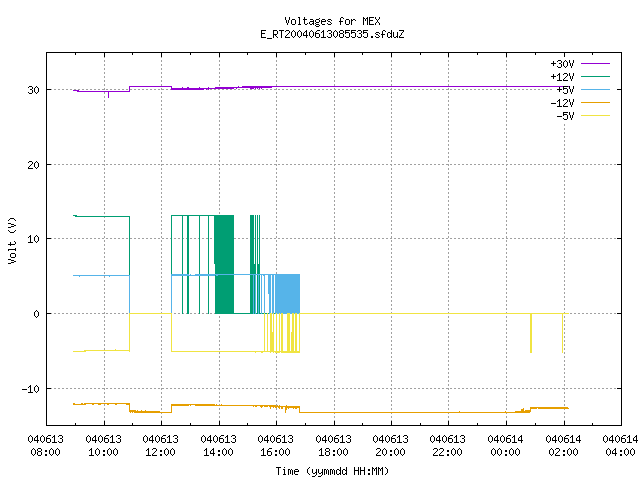Click y-axis tick label 20
The height and width of the screenshot is (480, 640).
point(33,165)
